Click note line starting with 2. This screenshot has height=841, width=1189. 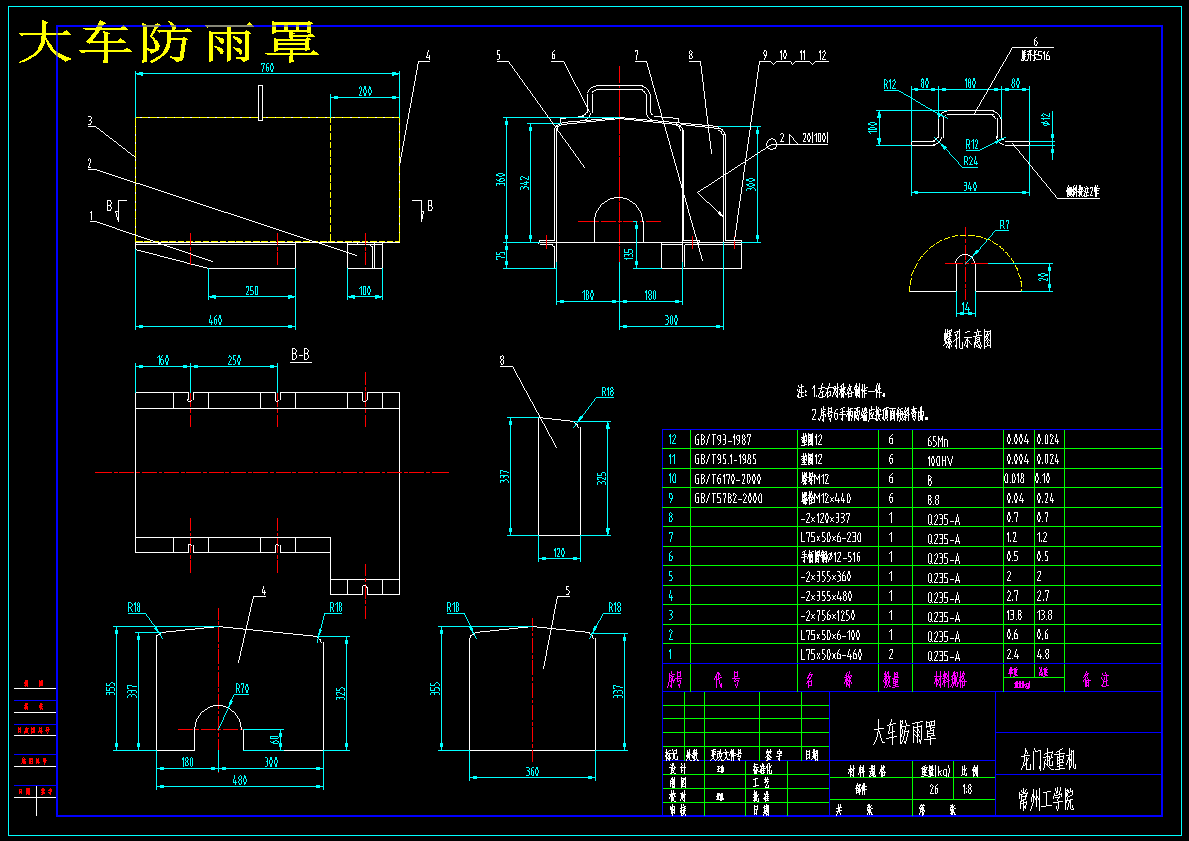coord(869,415)
